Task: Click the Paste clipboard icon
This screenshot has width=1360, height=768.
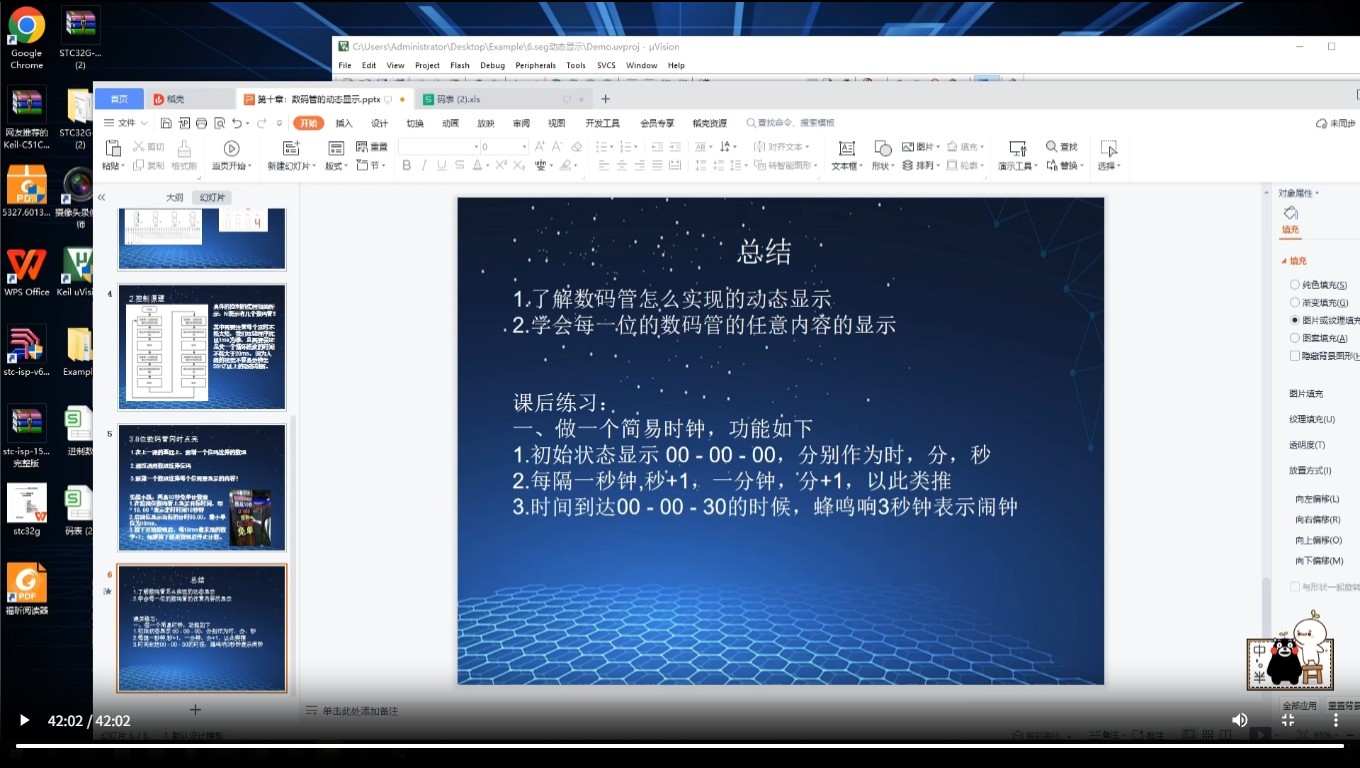Action: click(112, 149)
